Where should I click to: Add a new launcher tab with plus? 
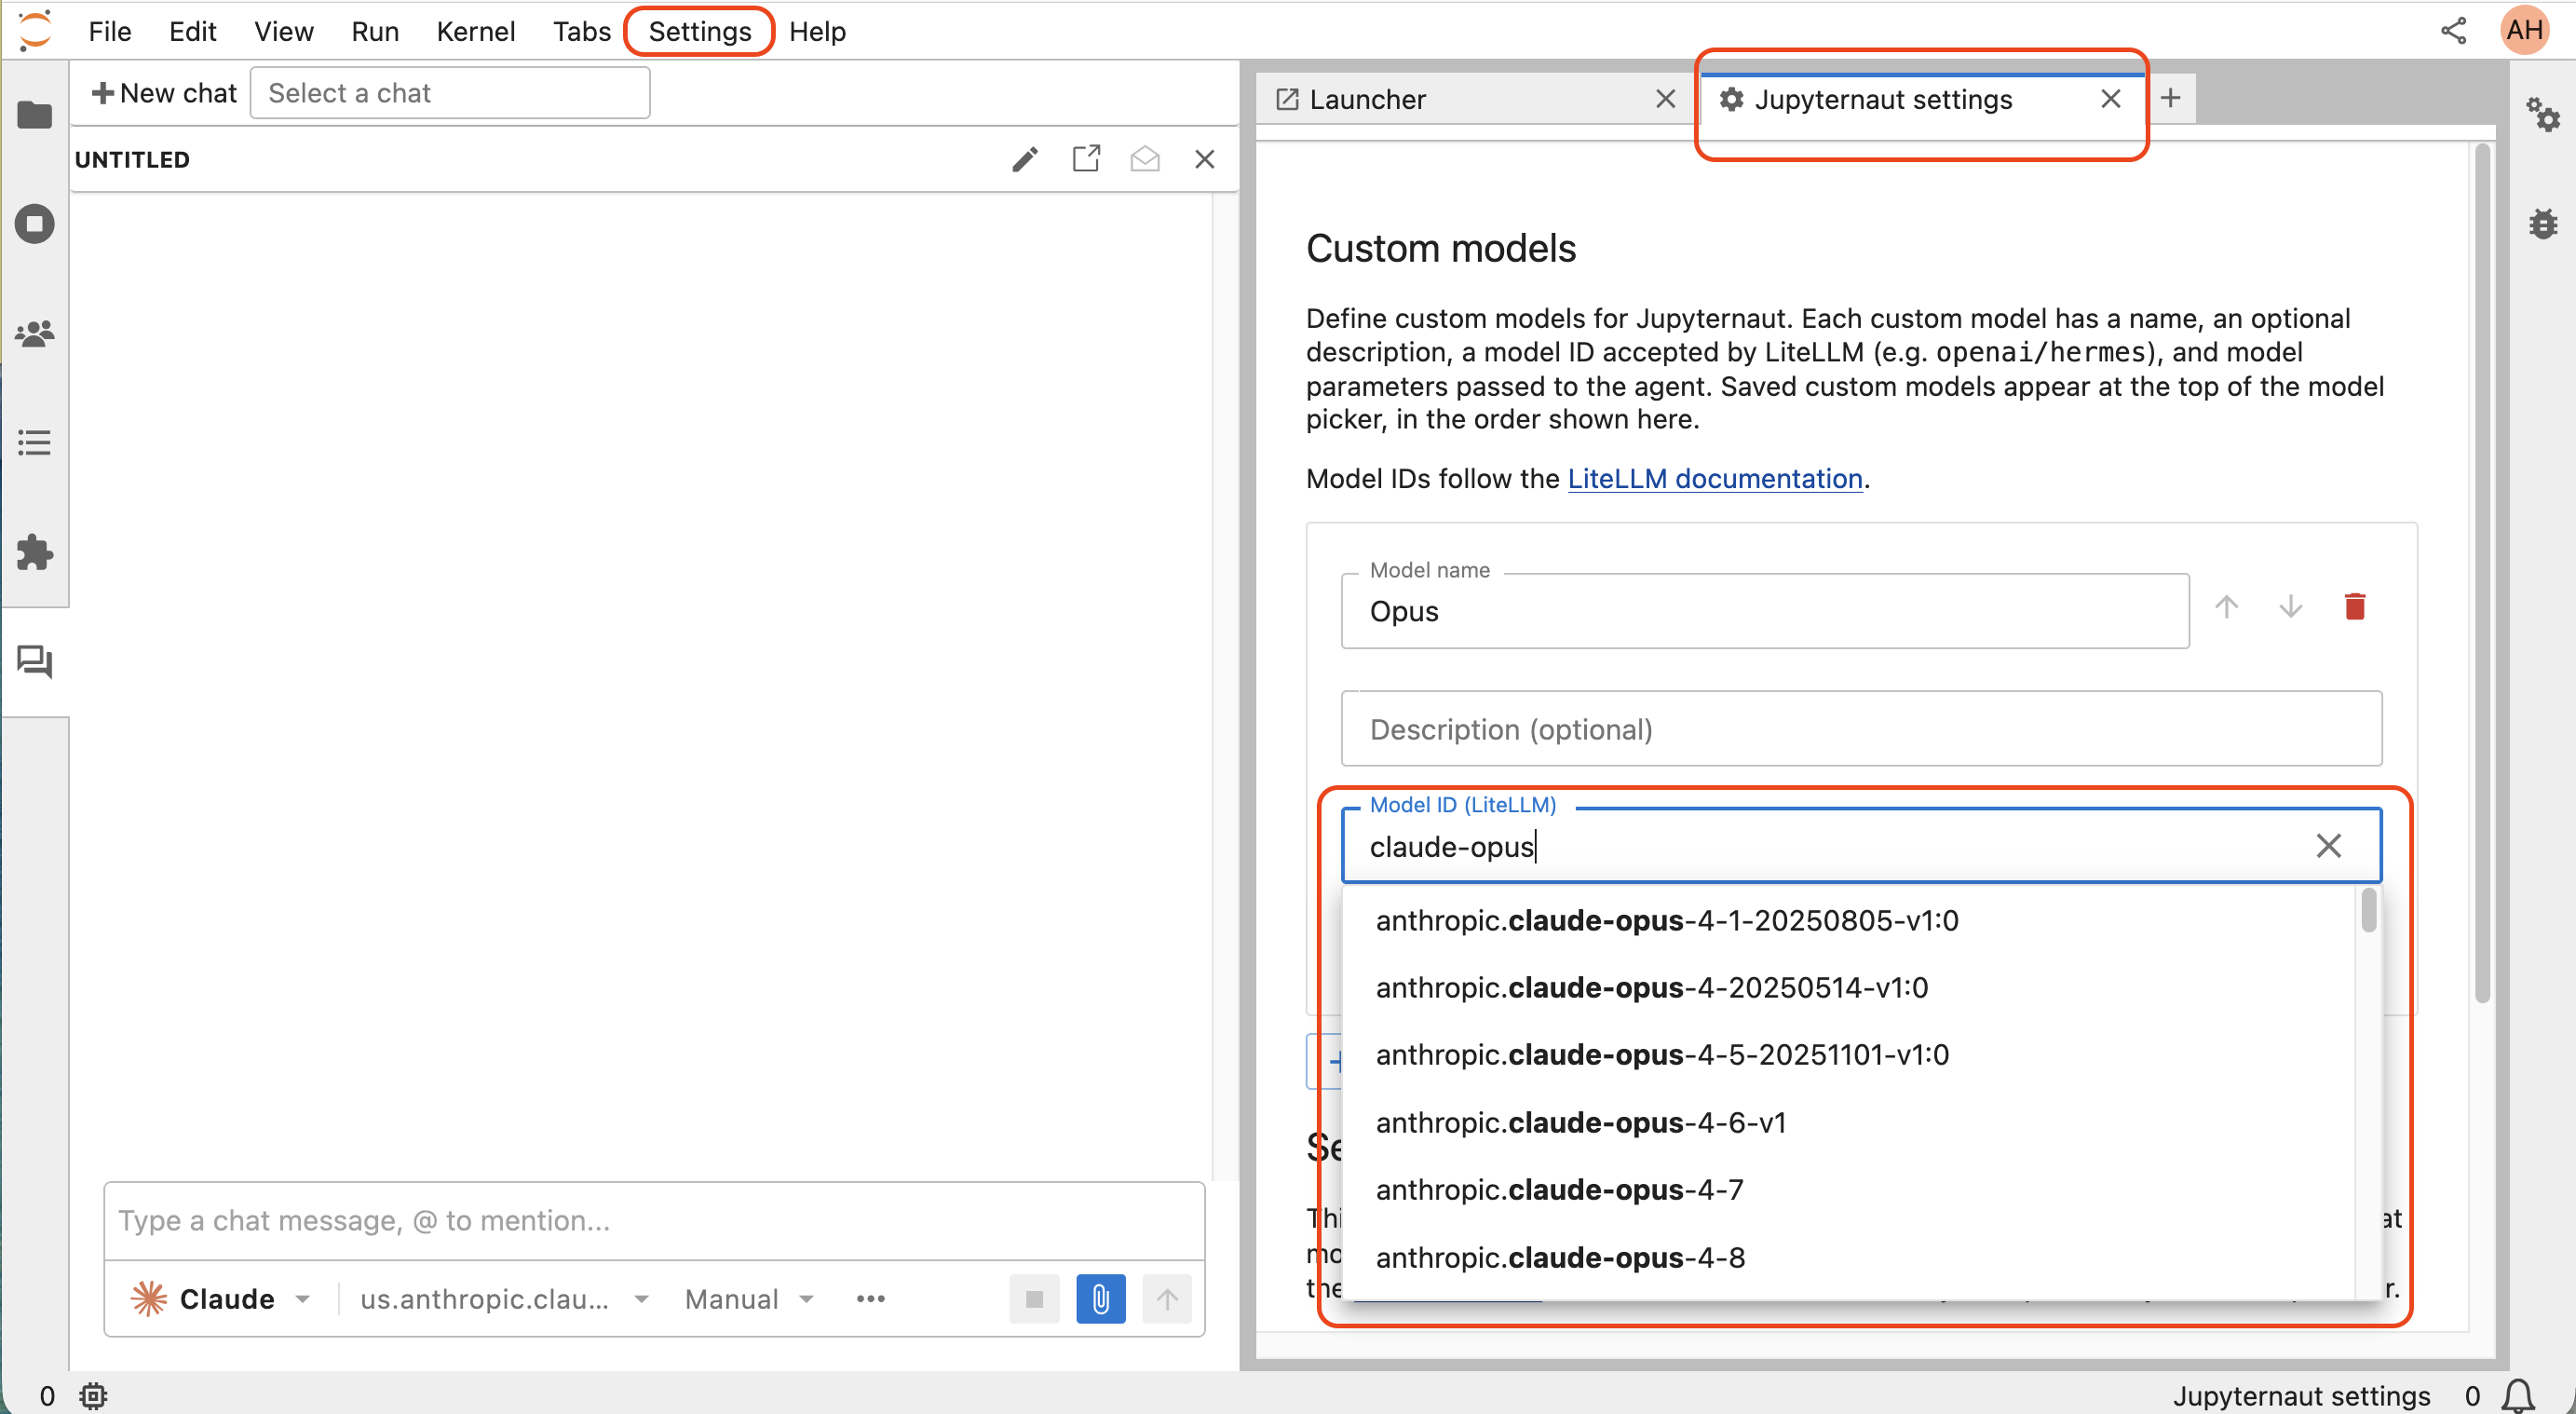pyautogui.click(x=2170, y=98)
